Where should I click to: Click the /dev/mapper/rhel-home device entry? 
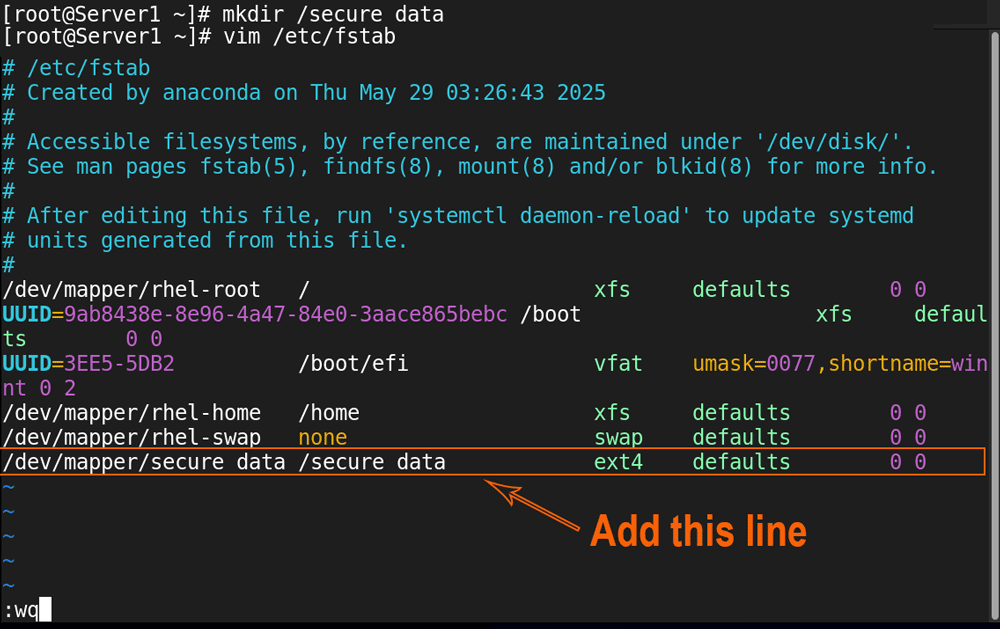131,413
